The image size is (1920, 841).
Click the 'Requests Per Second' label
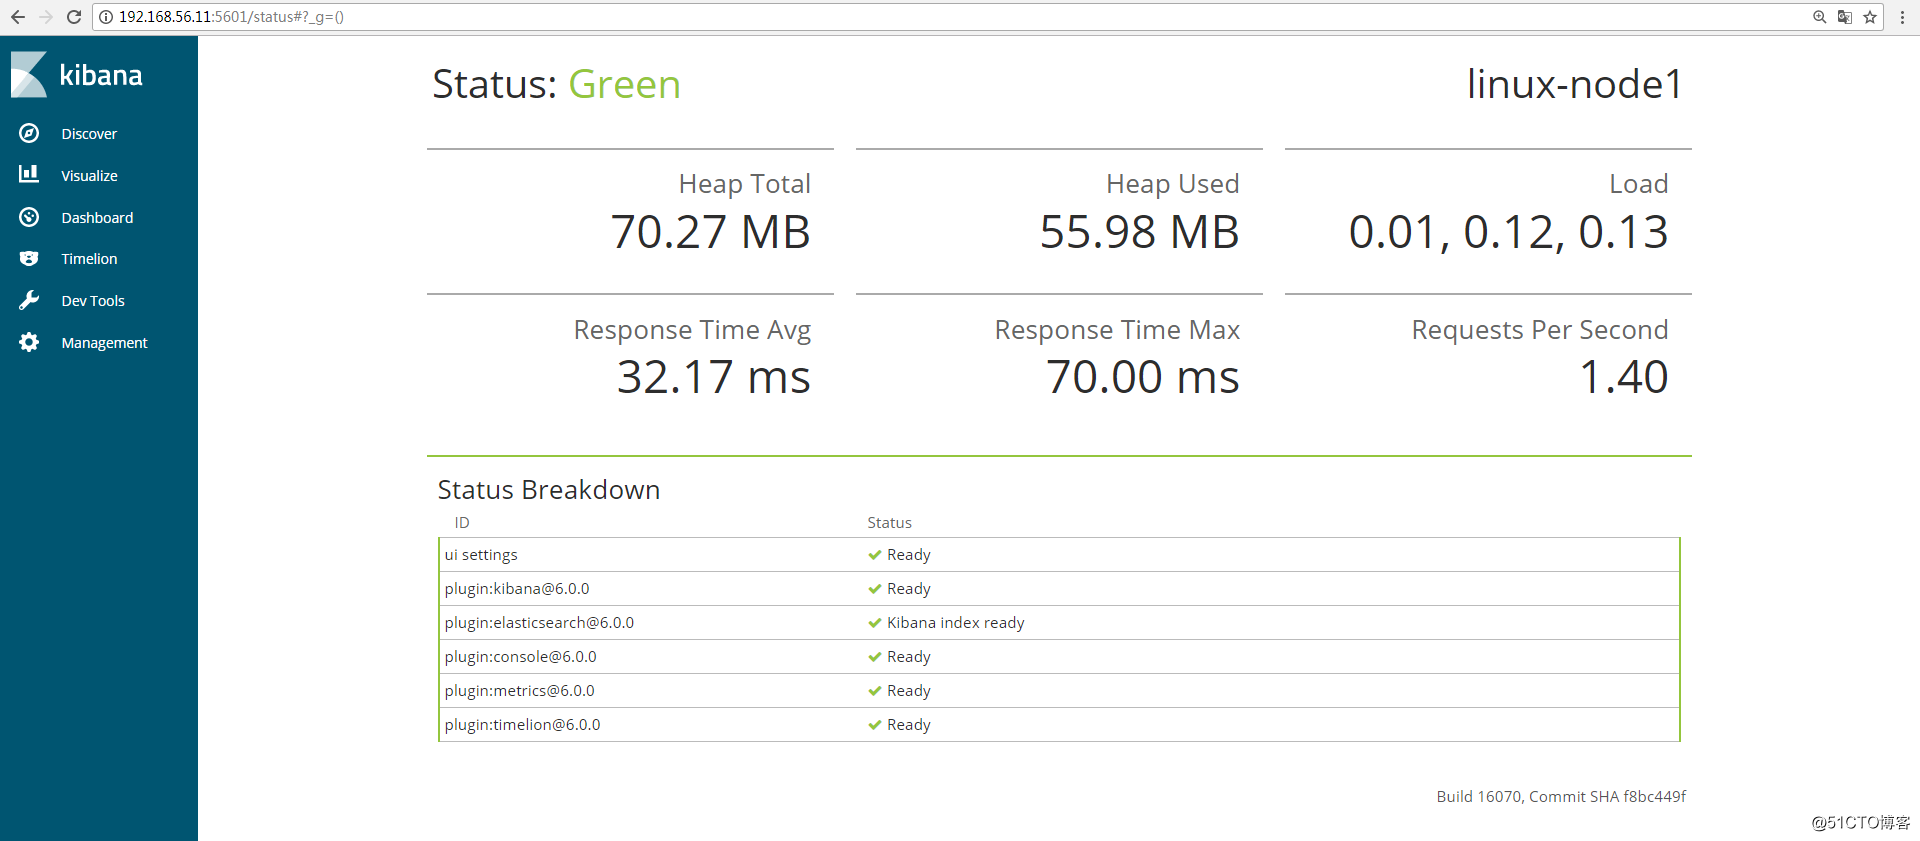pyautogui.click(x=1540, y=330)
